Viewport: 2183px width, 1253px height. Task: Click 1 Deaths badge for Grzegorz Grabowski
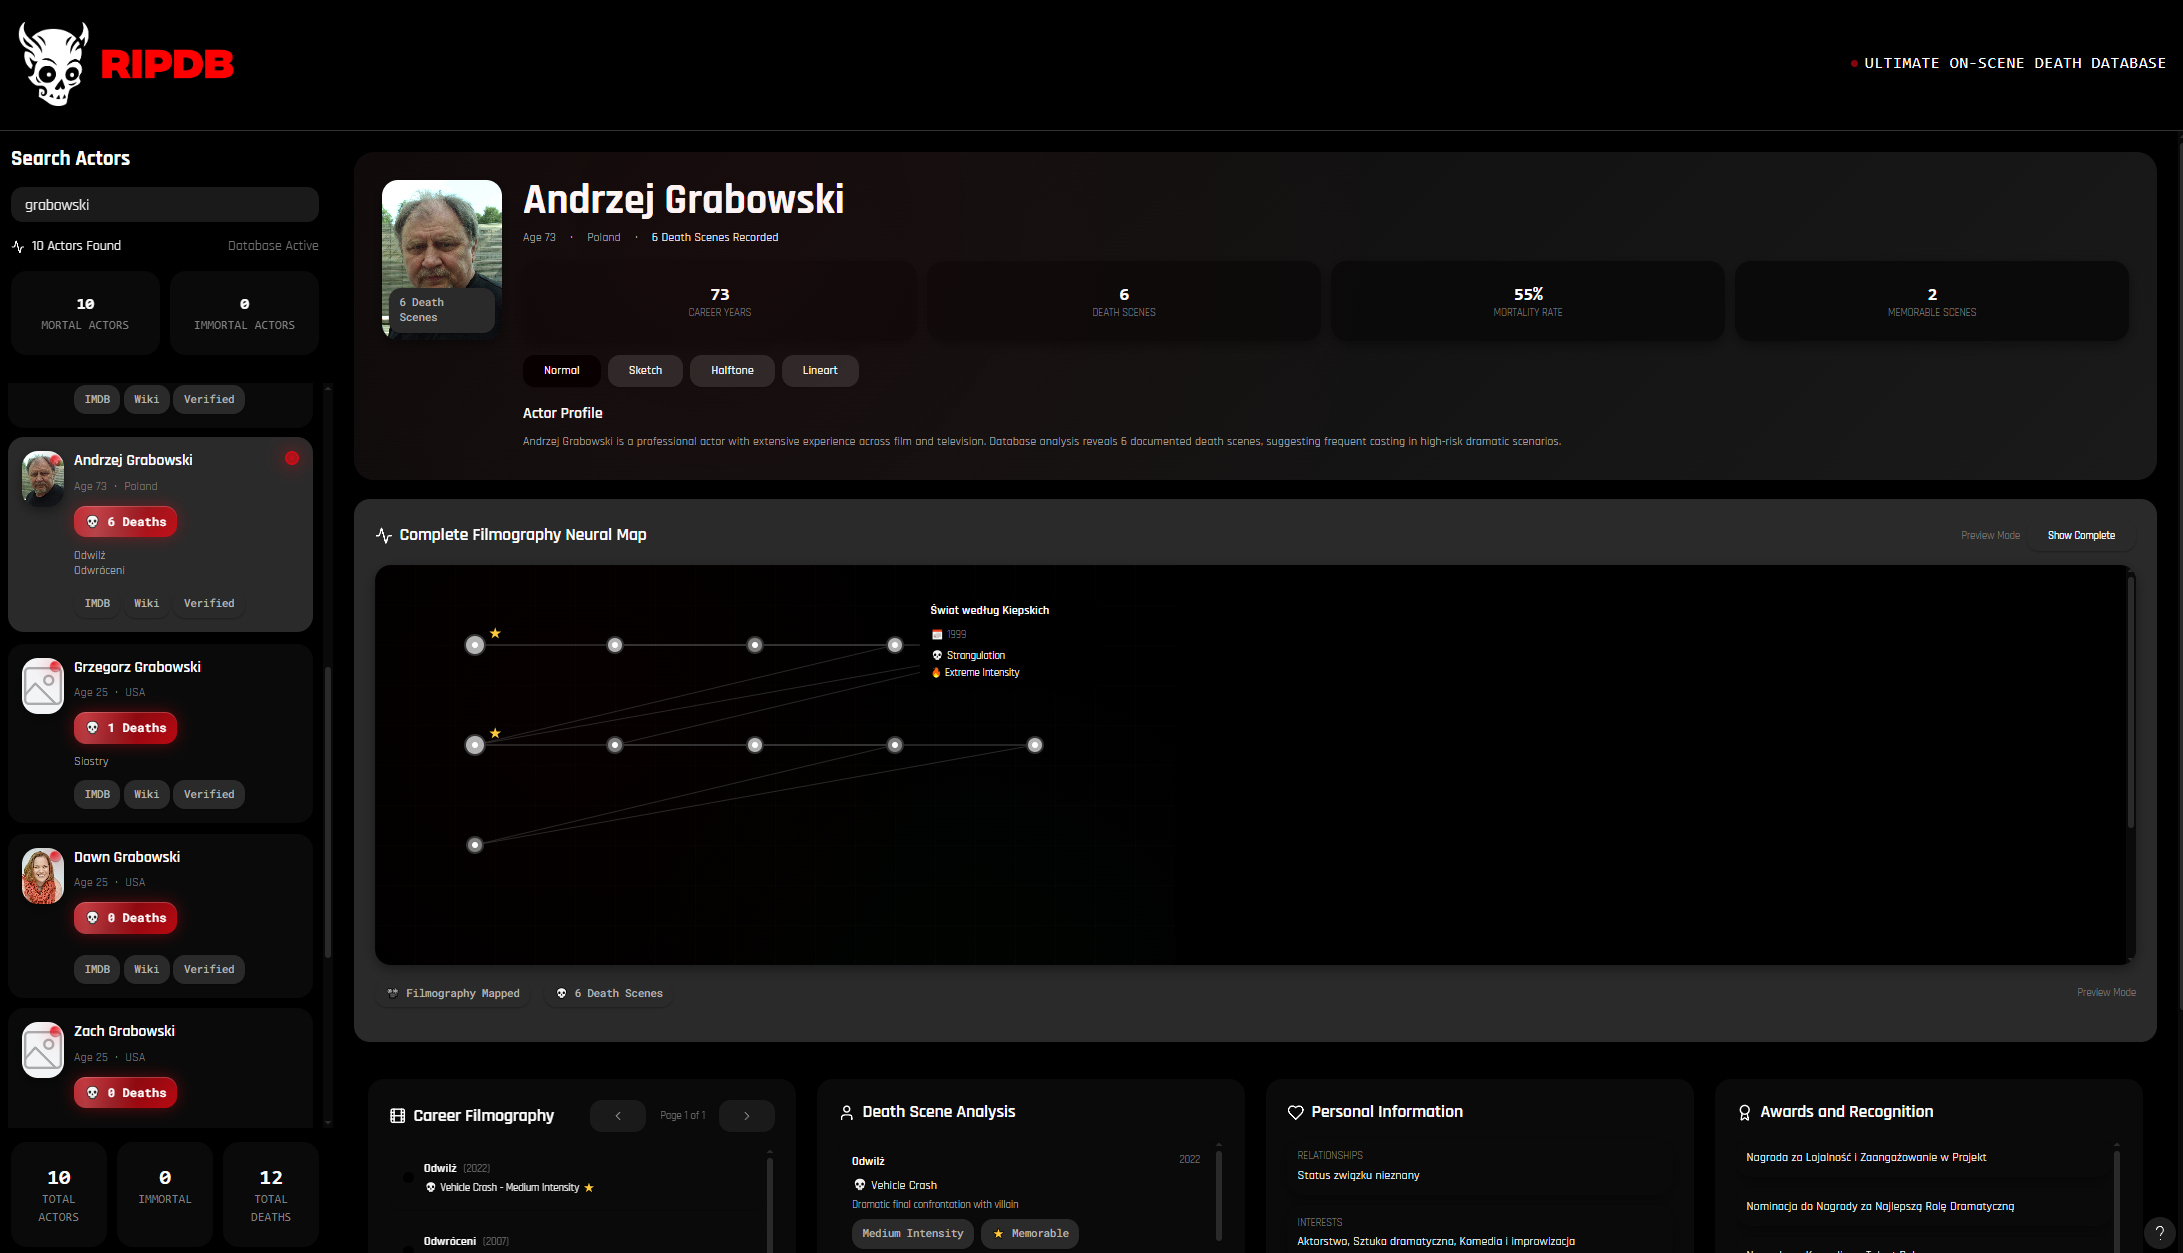(125, 728)
